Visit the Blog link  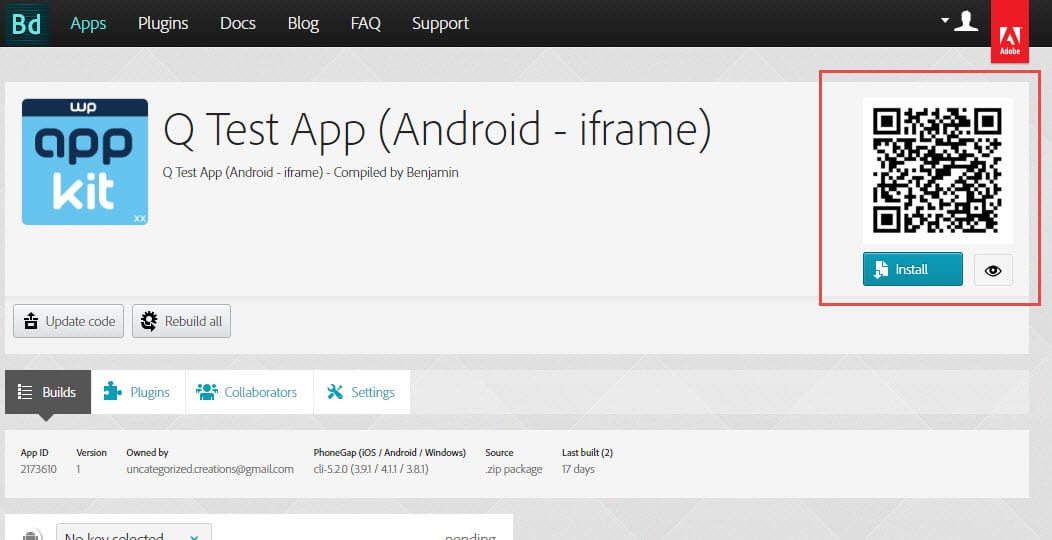coord(303,23)
